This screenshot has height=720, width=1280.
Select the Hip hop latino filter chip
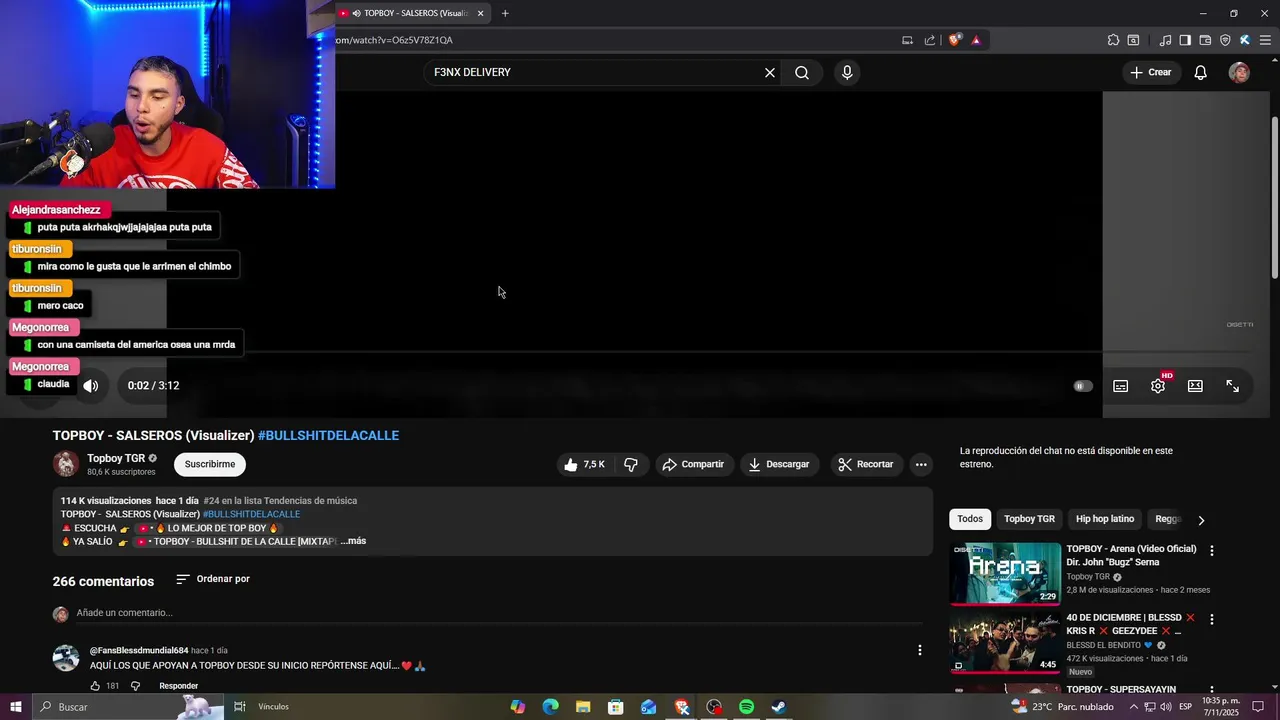[1105, 519]
